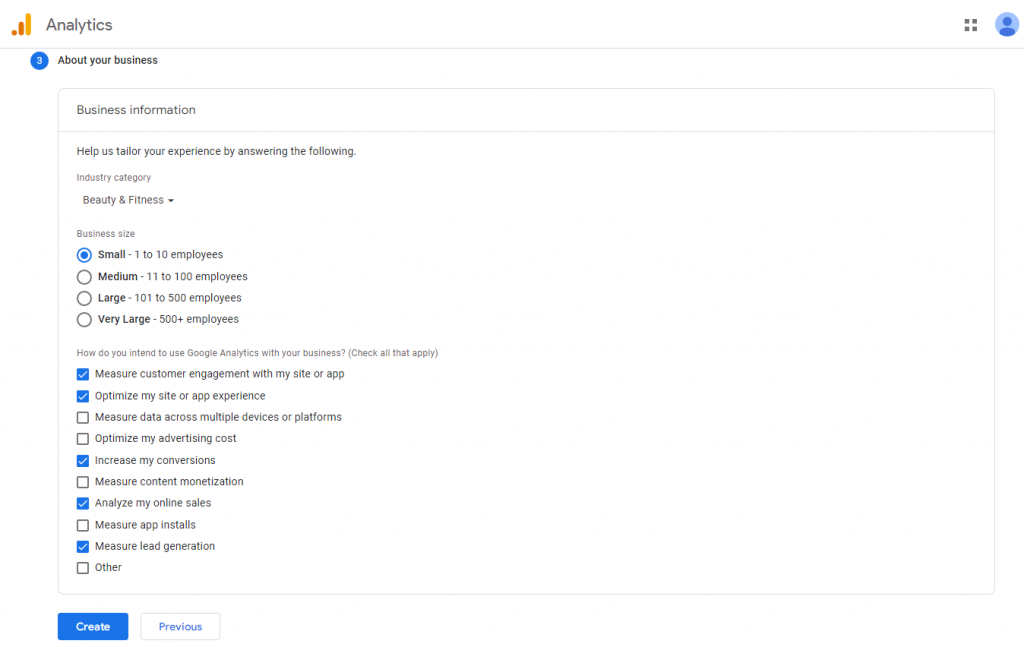Screen dimensions: 1024x647
Task: Click the blue Create button
Action: click(93, 627)
